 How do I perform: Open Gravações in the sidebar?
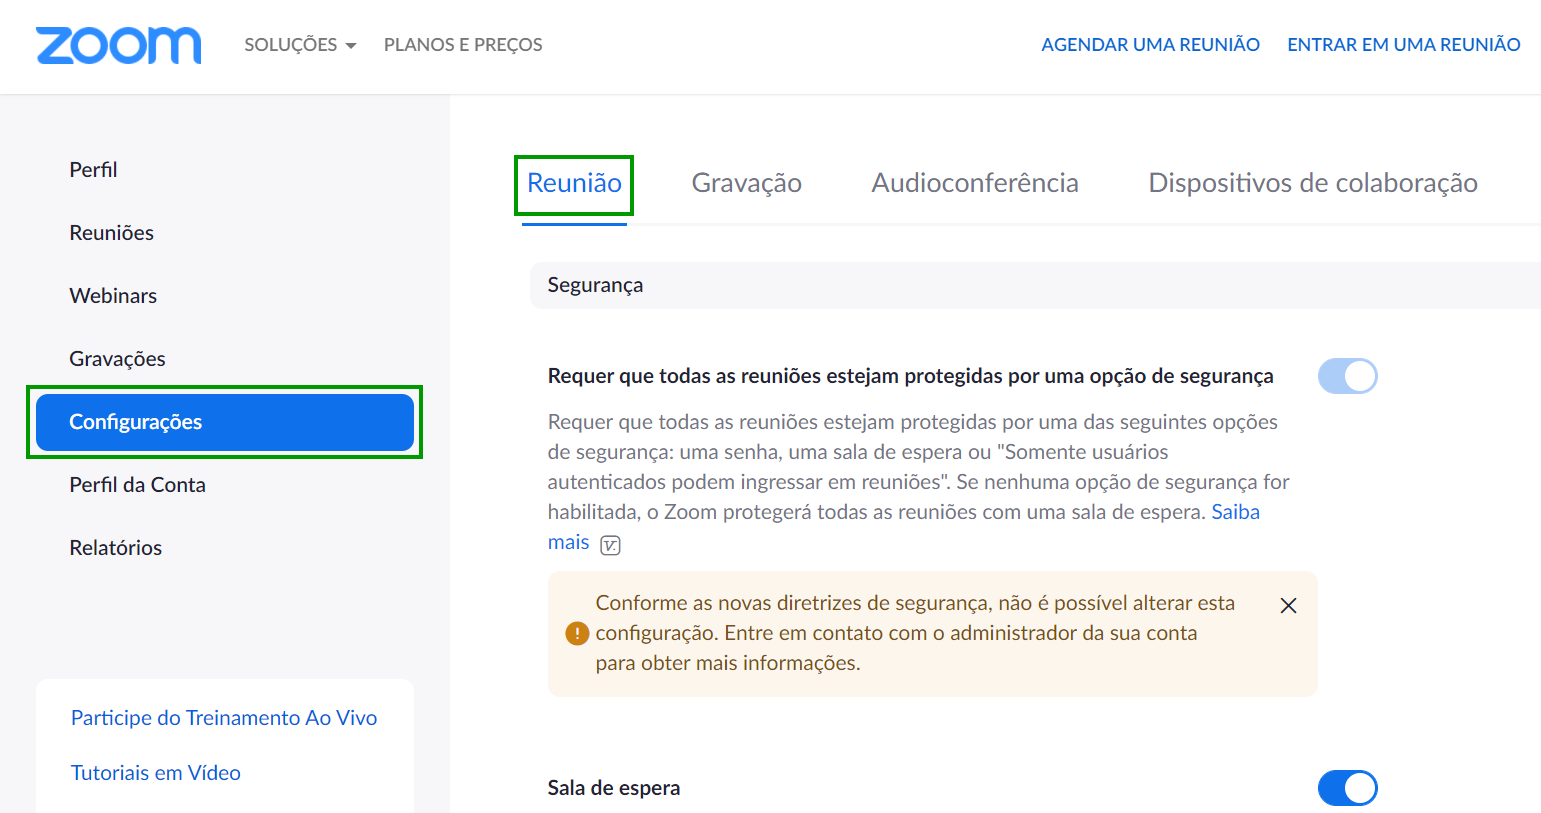tap(117, 359)
